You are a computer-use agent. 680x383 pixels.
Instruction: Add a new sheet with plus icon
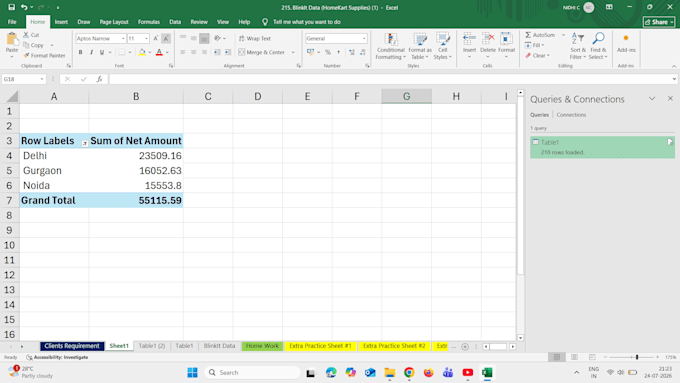point(465,347)
